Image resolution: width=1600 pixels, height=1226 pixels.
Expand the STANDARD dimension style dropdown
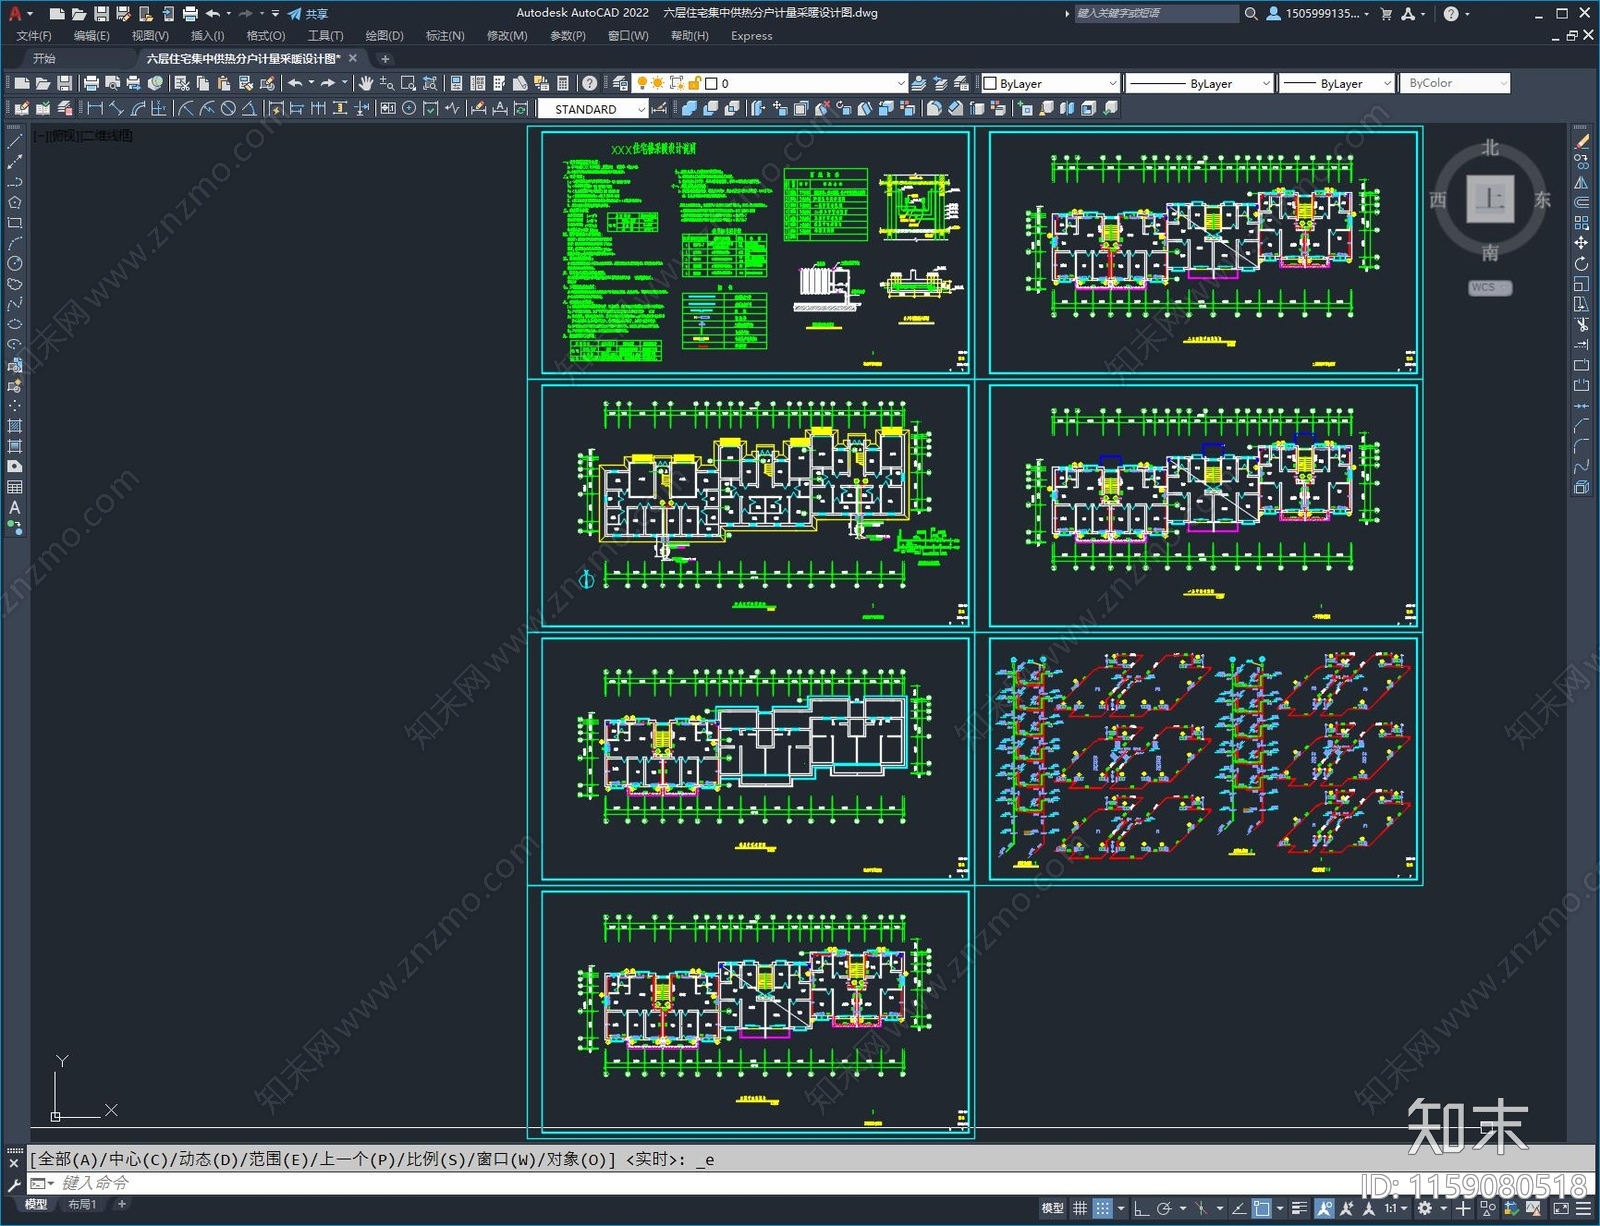pyautogui.click(x=641, y=110)
